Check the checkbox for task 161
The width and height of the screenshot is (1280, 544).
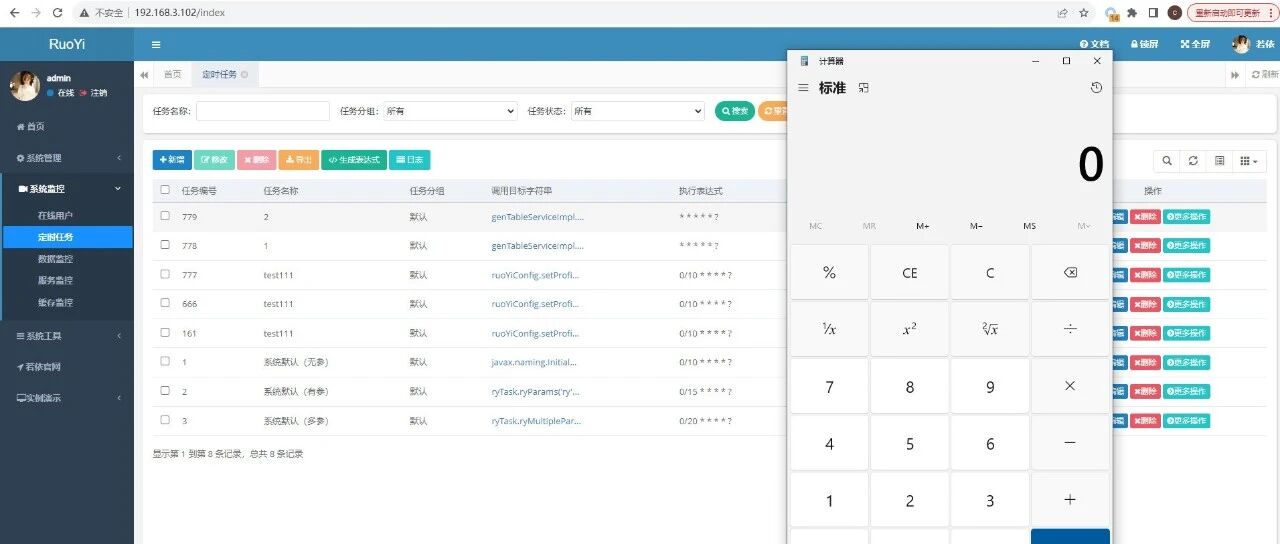pyautogui.click(x=165, y=333)
